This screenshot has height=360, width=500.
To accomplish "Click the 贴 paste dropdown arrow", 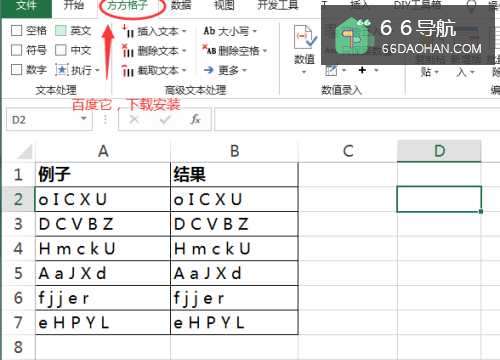I will point(436,72).
